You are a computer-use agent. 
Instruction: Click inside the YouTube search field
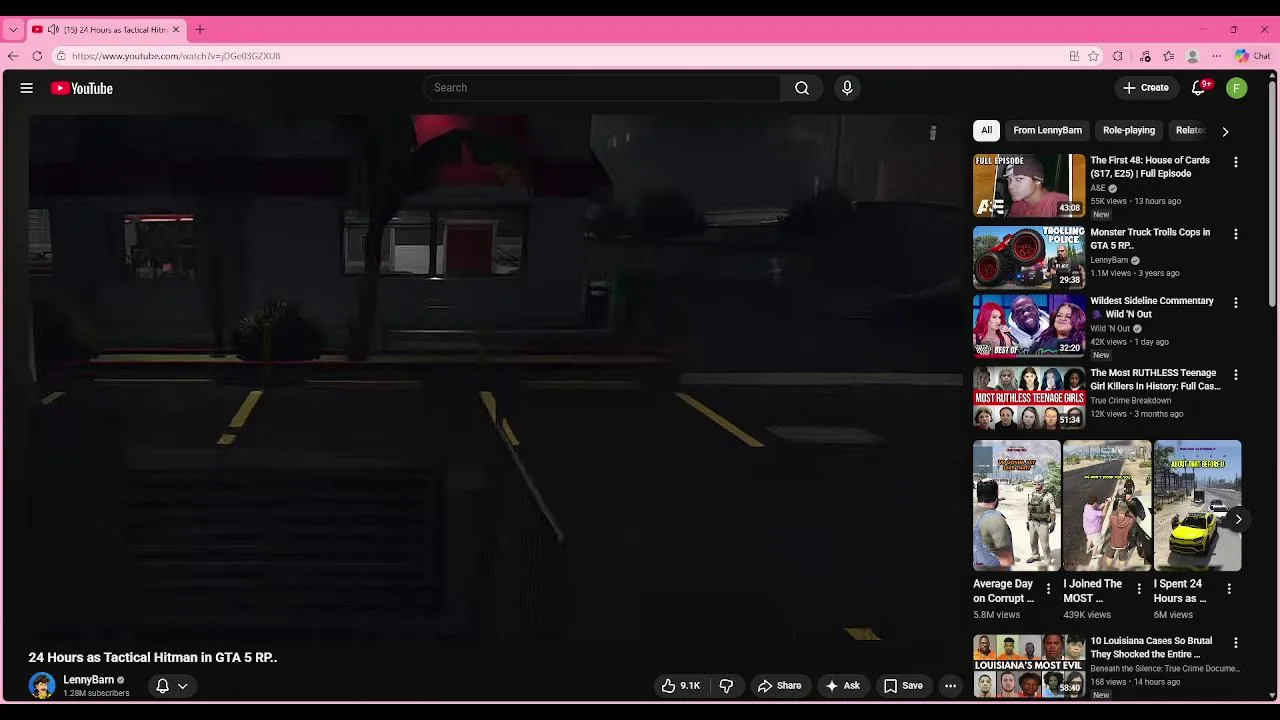[602, 88]
